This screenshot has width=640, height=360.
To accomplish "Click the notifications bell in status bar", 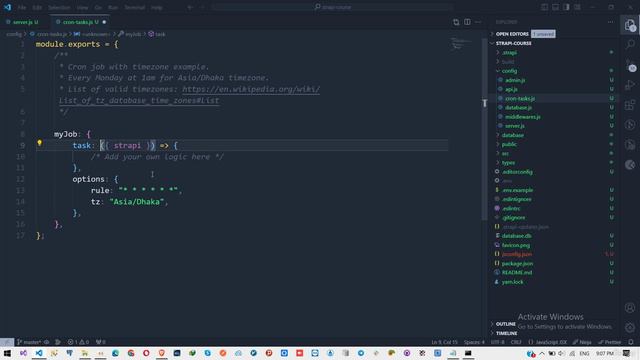I will tap(631, 342).
